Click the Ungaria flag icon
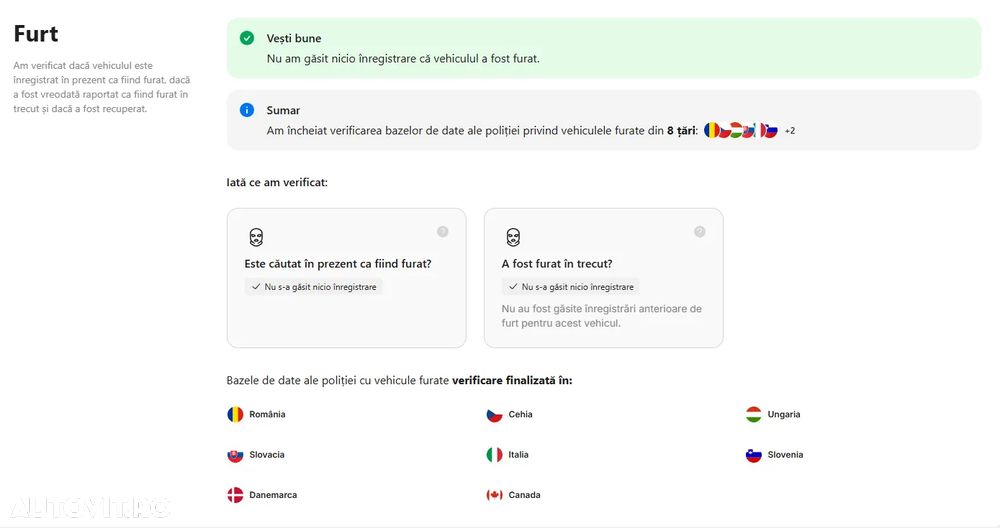 click(753, 414)
